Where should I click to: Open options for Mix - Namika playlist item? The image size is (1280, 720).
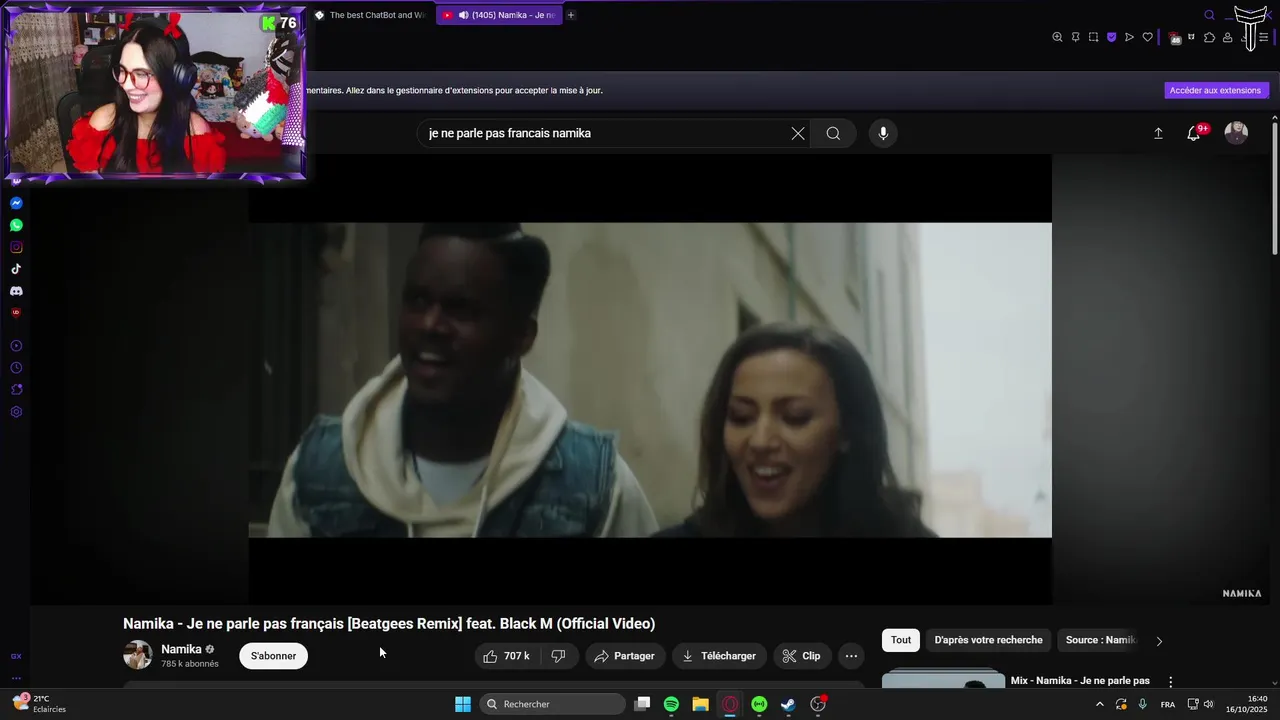click(1170, 682)
